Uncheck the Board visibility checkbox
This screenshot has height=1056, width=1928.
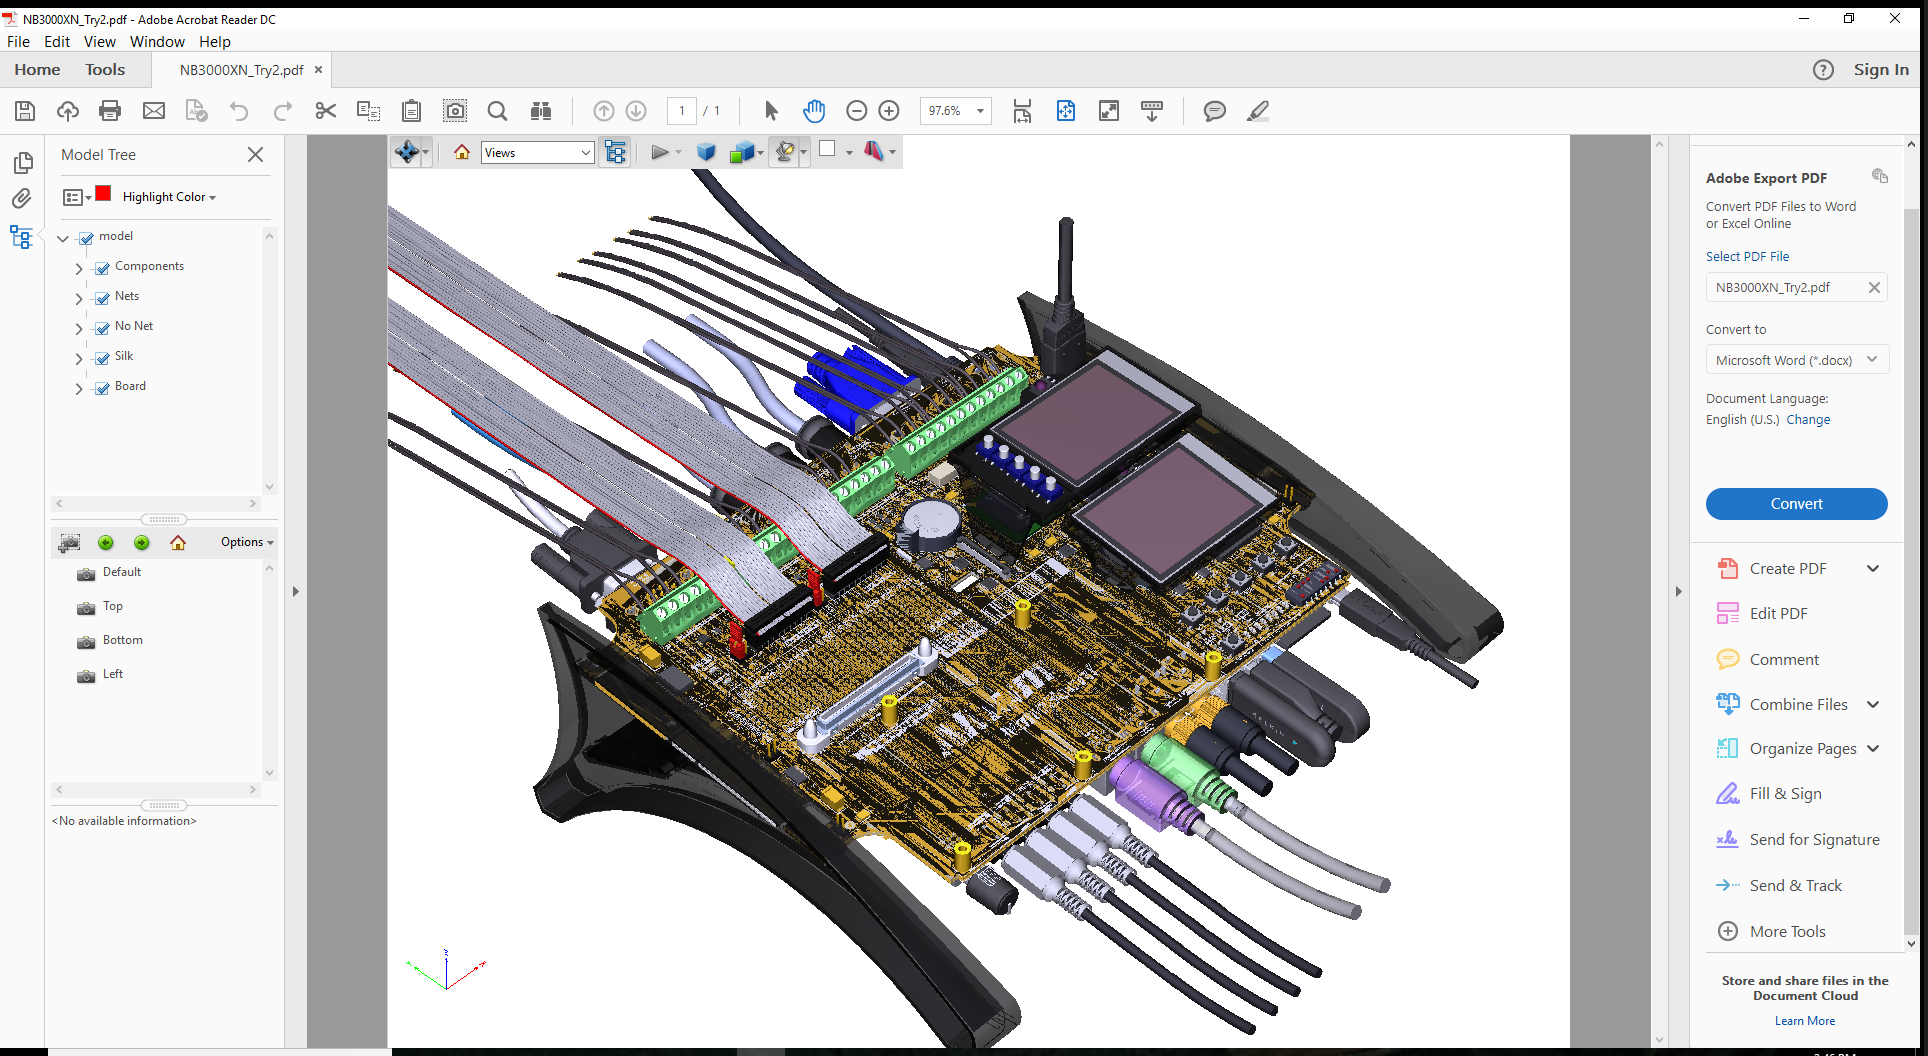point(102,388)
